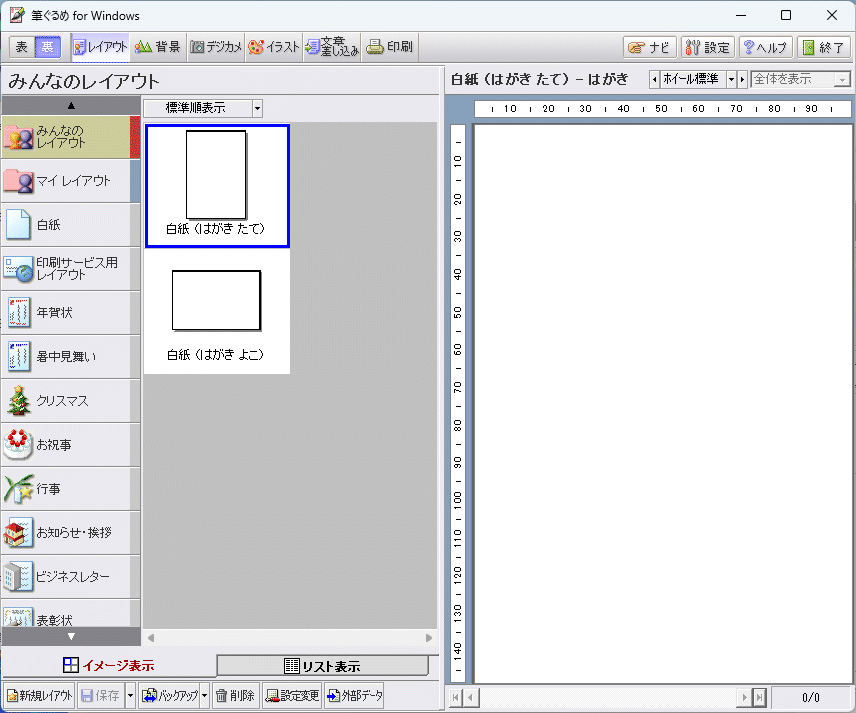856x713 pixels.
Task: Switch to イメージ表示 view tab
Action: (x=109, y=666)
